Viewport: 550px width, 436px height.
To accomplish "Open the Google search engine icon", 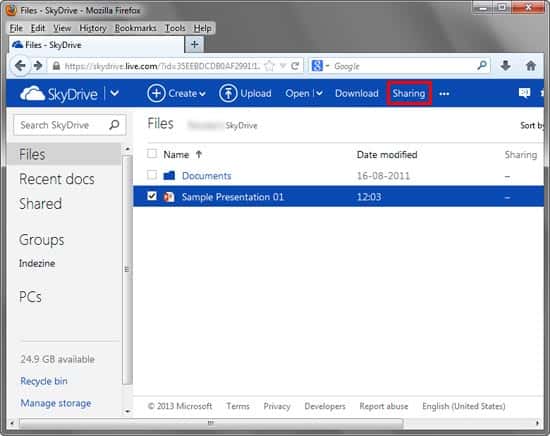I will coord(317,66).
